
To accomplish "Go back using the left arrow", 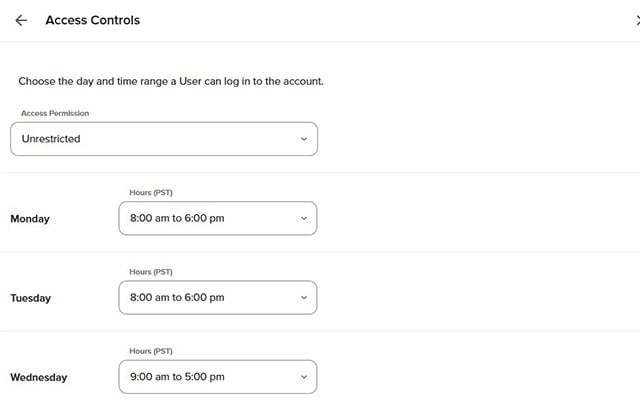I will coord(21,20).
